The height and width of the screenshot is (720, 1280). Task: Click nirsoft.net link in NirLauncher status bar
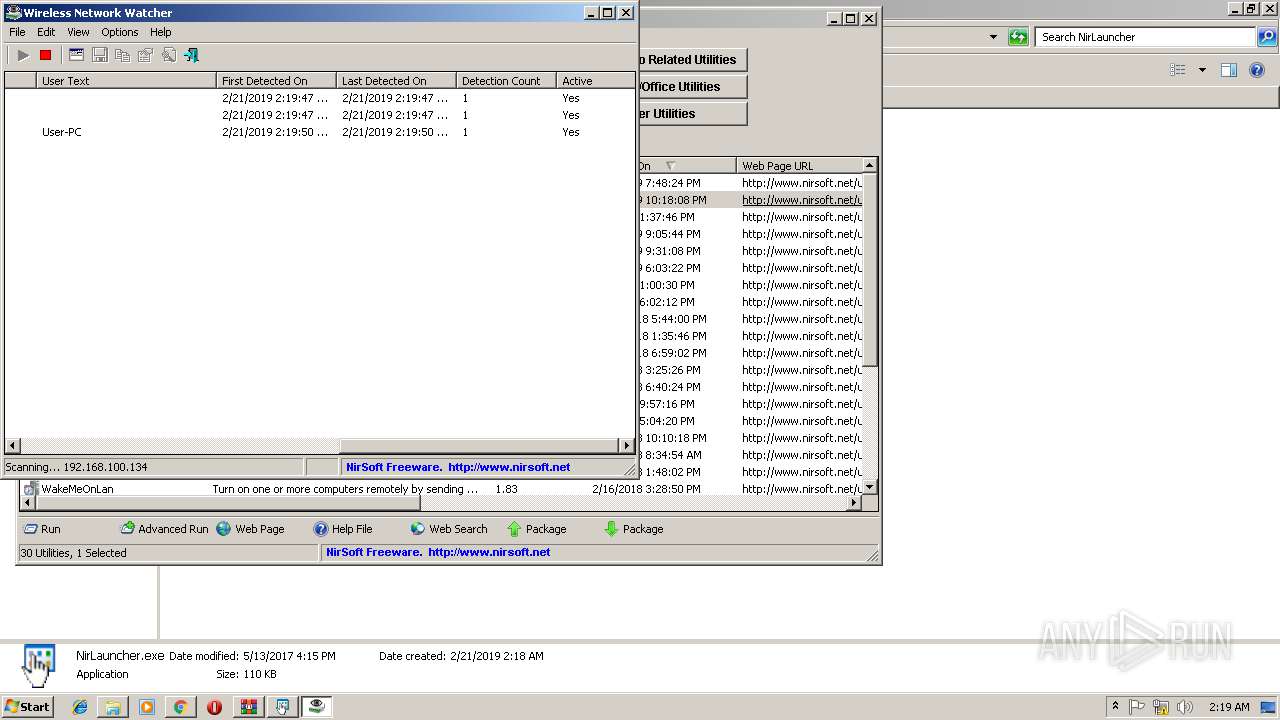(489, 552)
